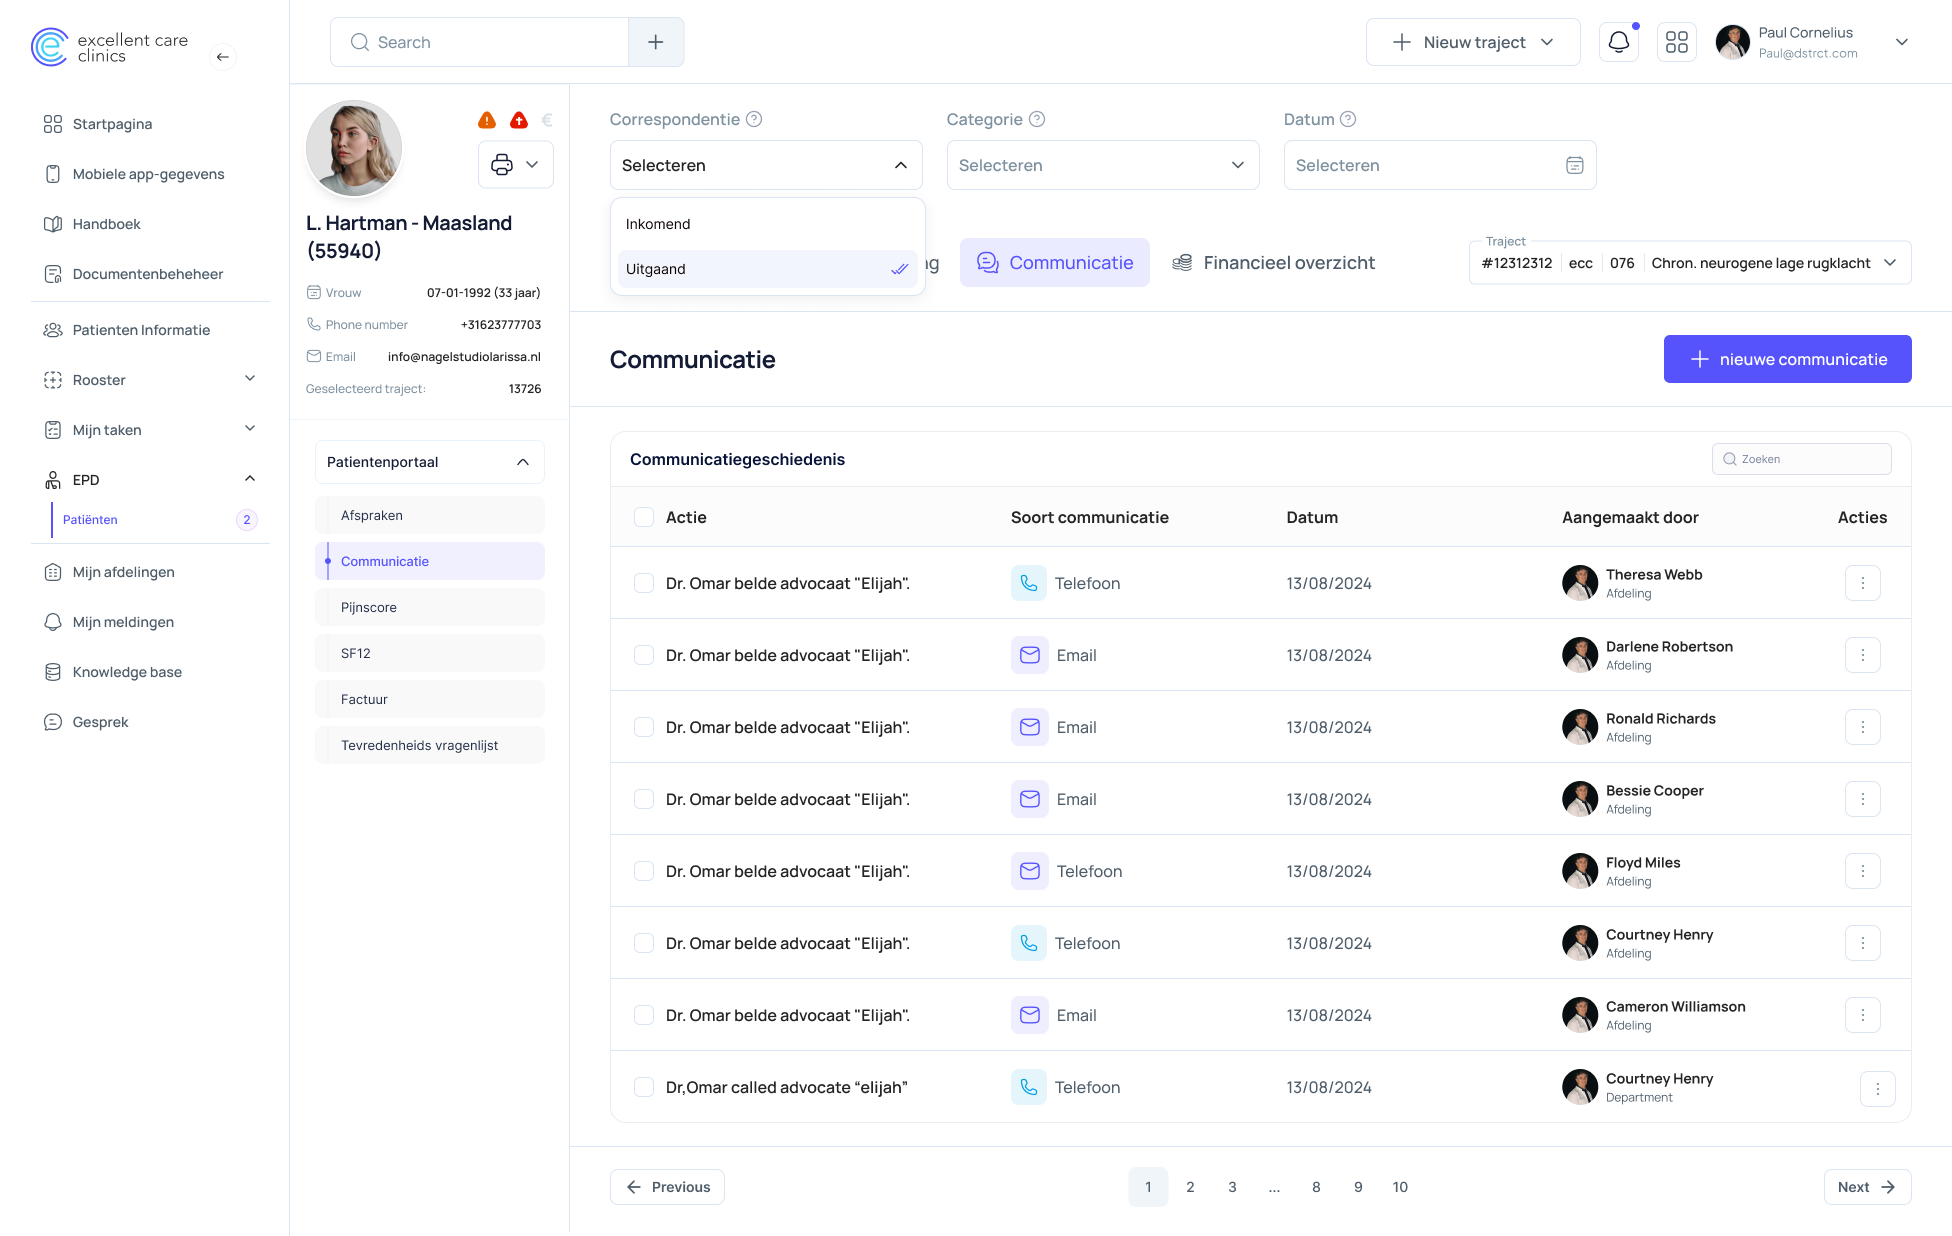Image resolution: width=1952 pixels, height=1236 pixels.
Task: Click the printer icon button
Action: 502,165
